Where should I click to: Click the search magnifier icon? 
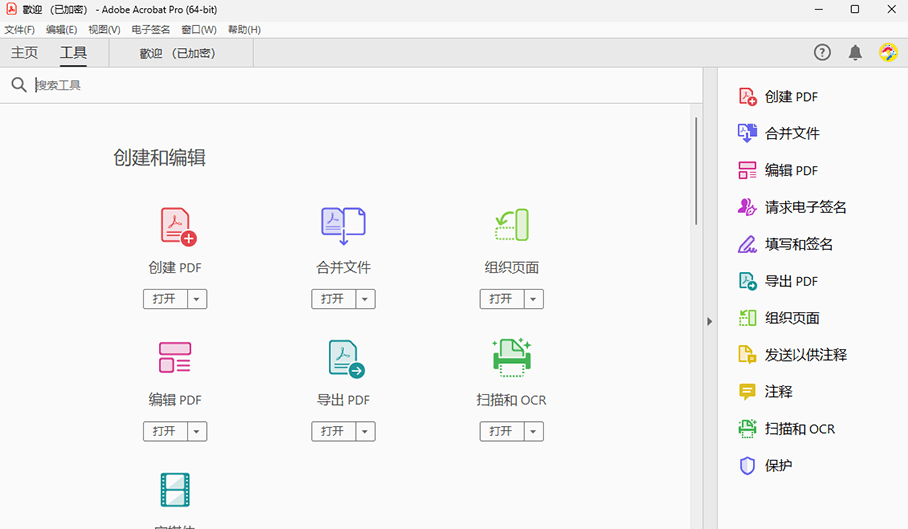pos(19,85)
